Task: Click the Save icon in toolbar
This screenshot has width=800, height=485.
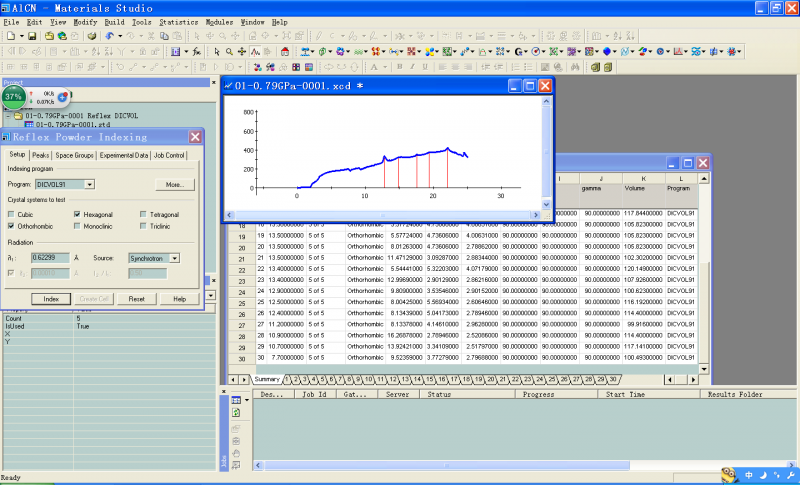Action: click(33, 36)
